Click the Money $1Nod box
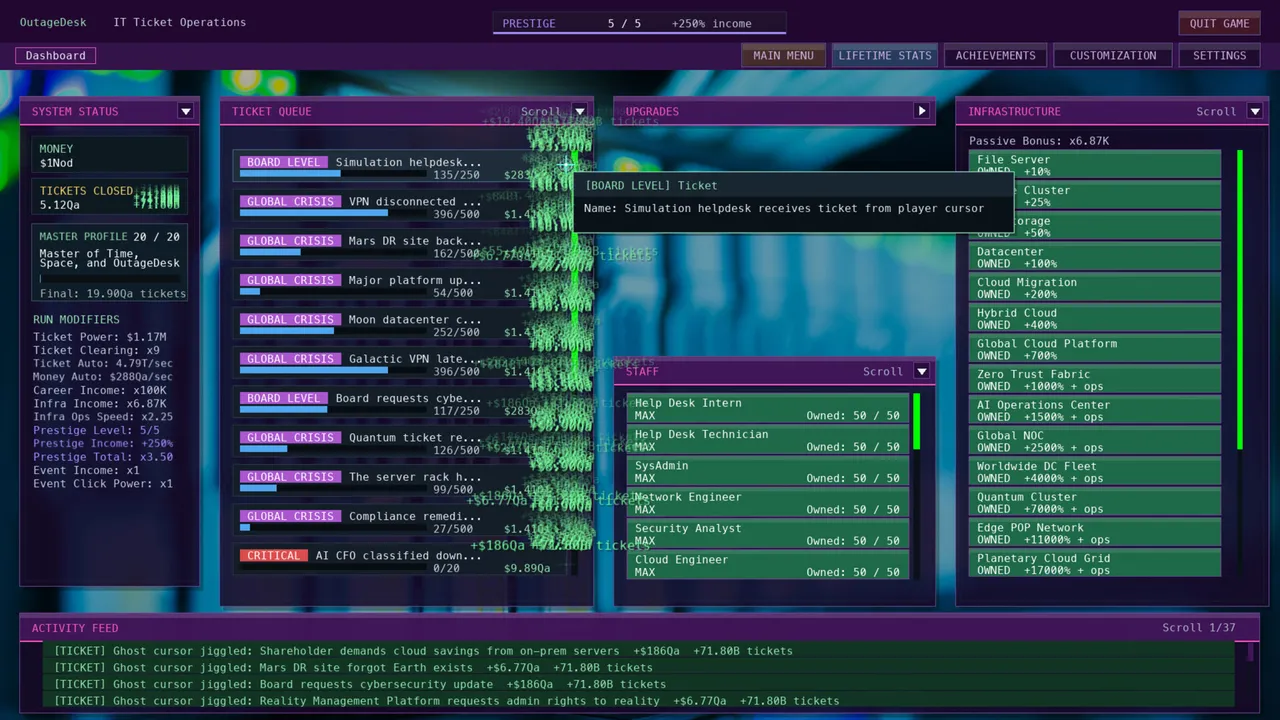The width and height of the screenshot is (1280, 720). click(110, 155)
